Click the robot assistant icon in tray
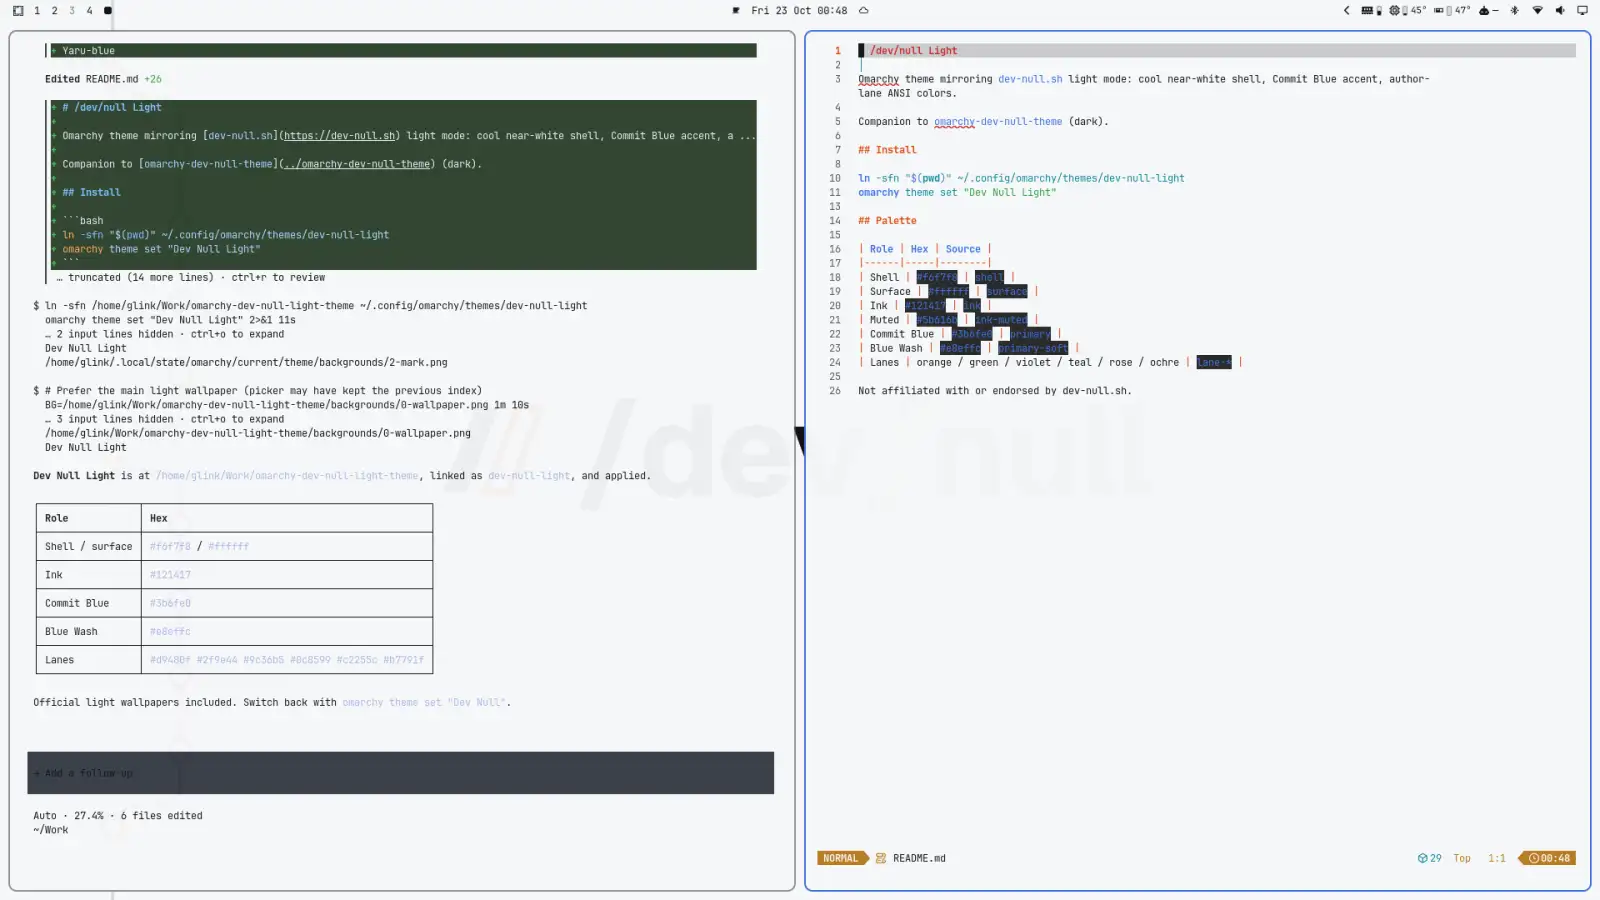Image resolution: width=1600 pixels, height=900 pixels. [x=1484, y=10]
